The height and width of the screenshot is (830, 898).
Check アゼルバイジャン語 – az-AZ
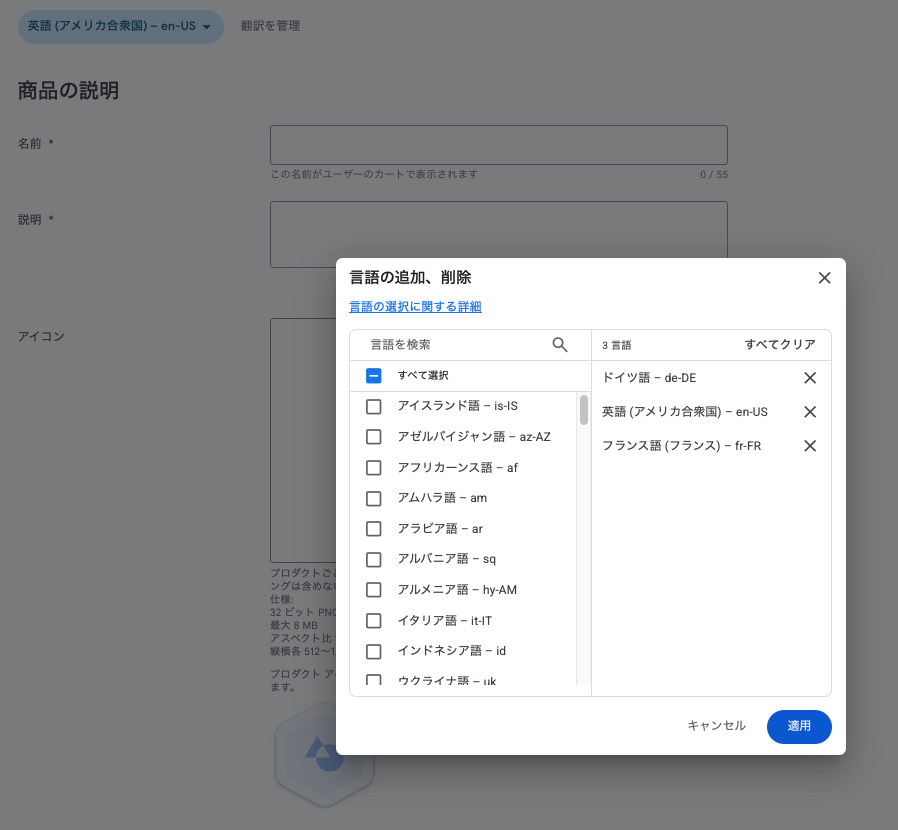point(373,437)
